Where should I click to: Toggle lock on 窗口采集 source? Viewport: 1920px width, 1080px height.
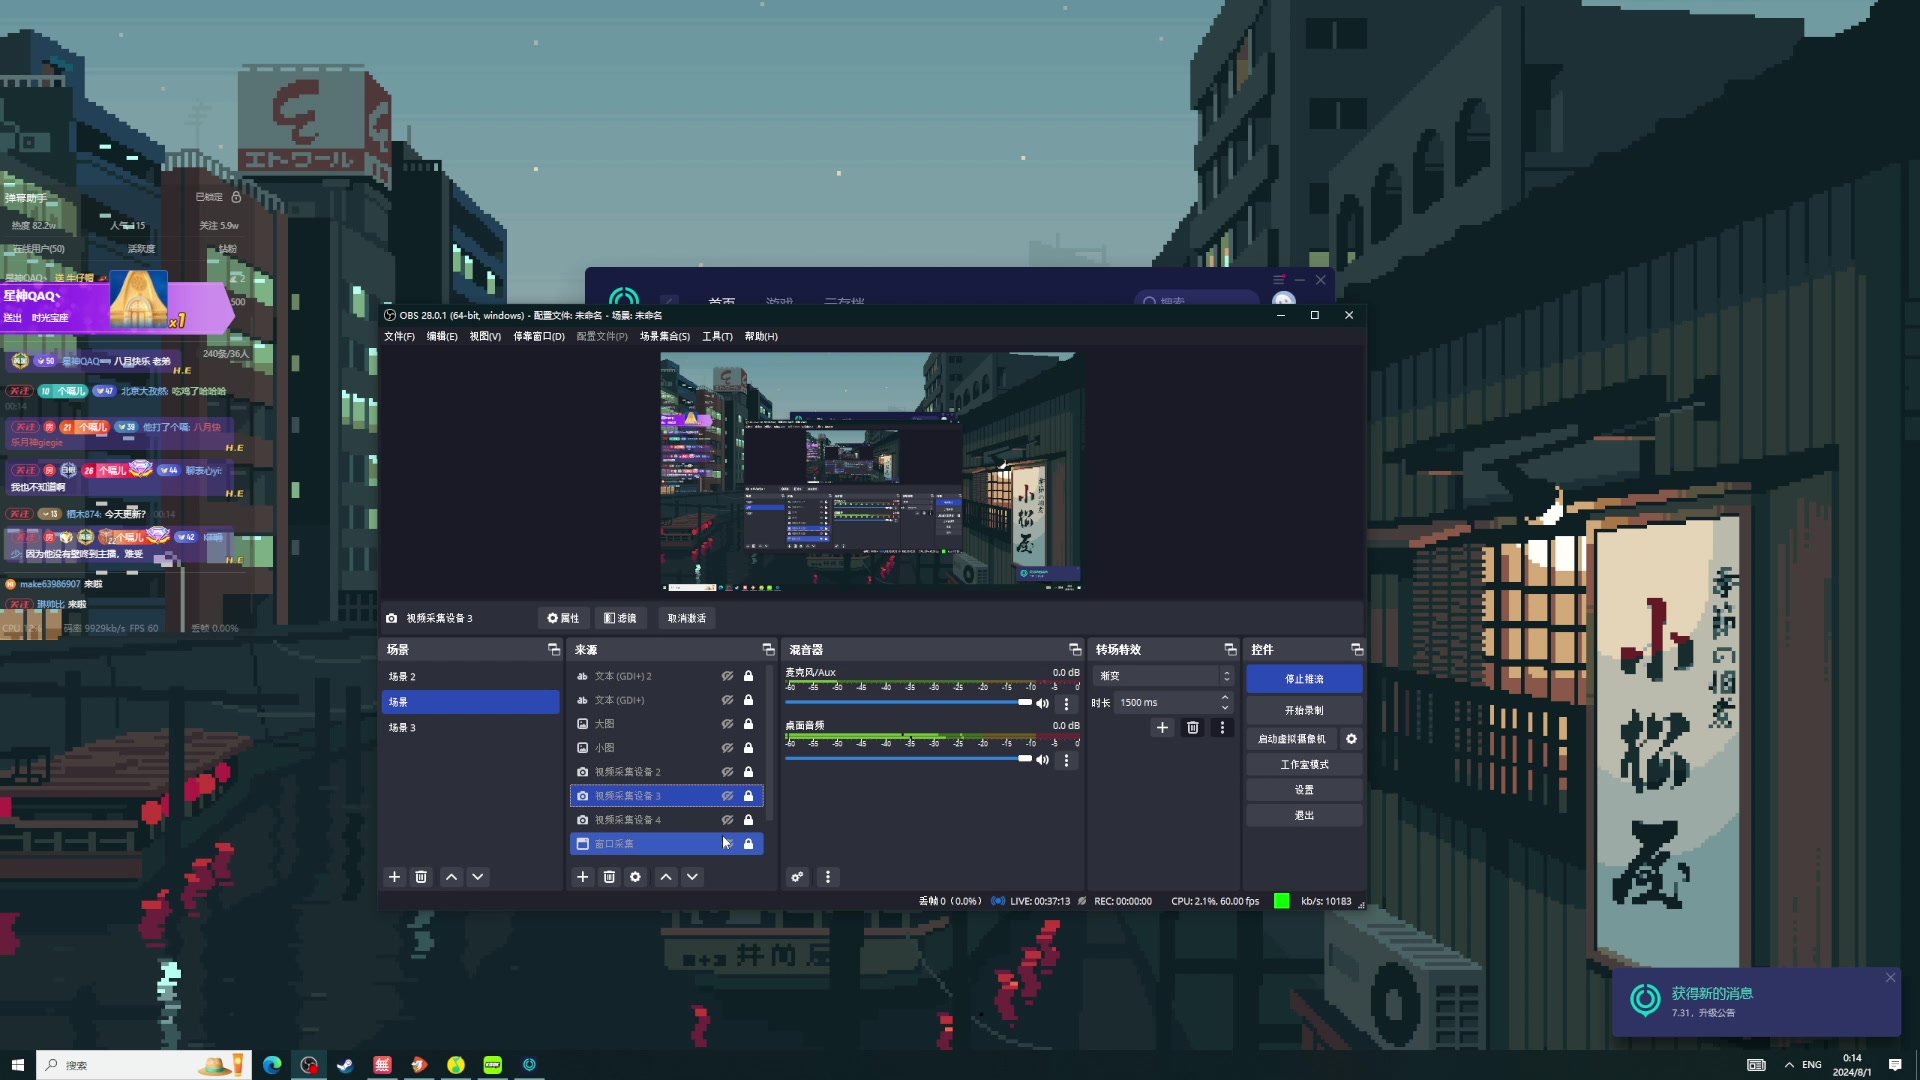[748, 844]
